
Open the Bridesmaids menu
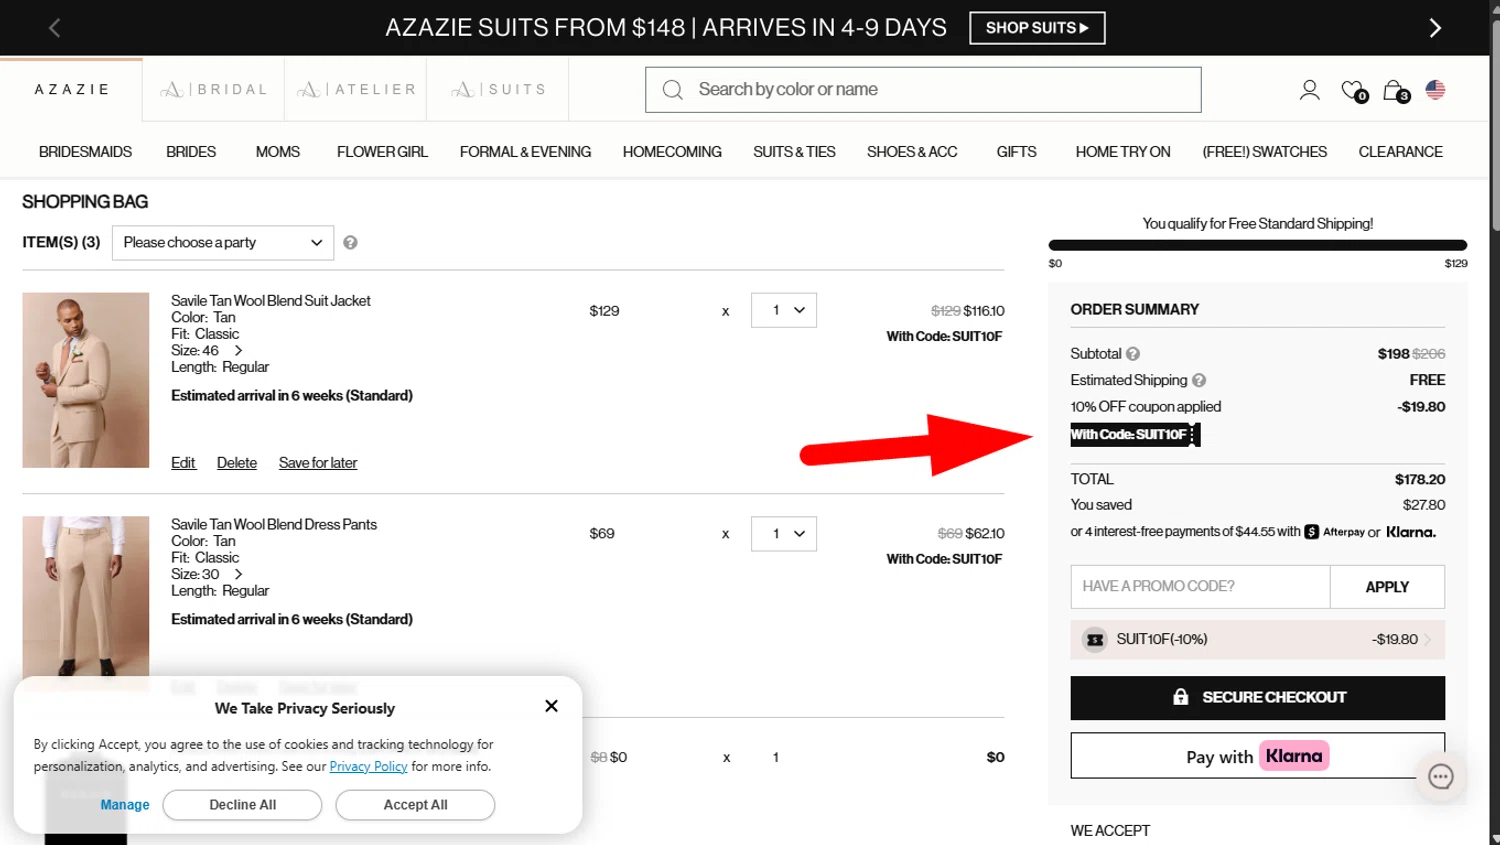click(85, 152)
